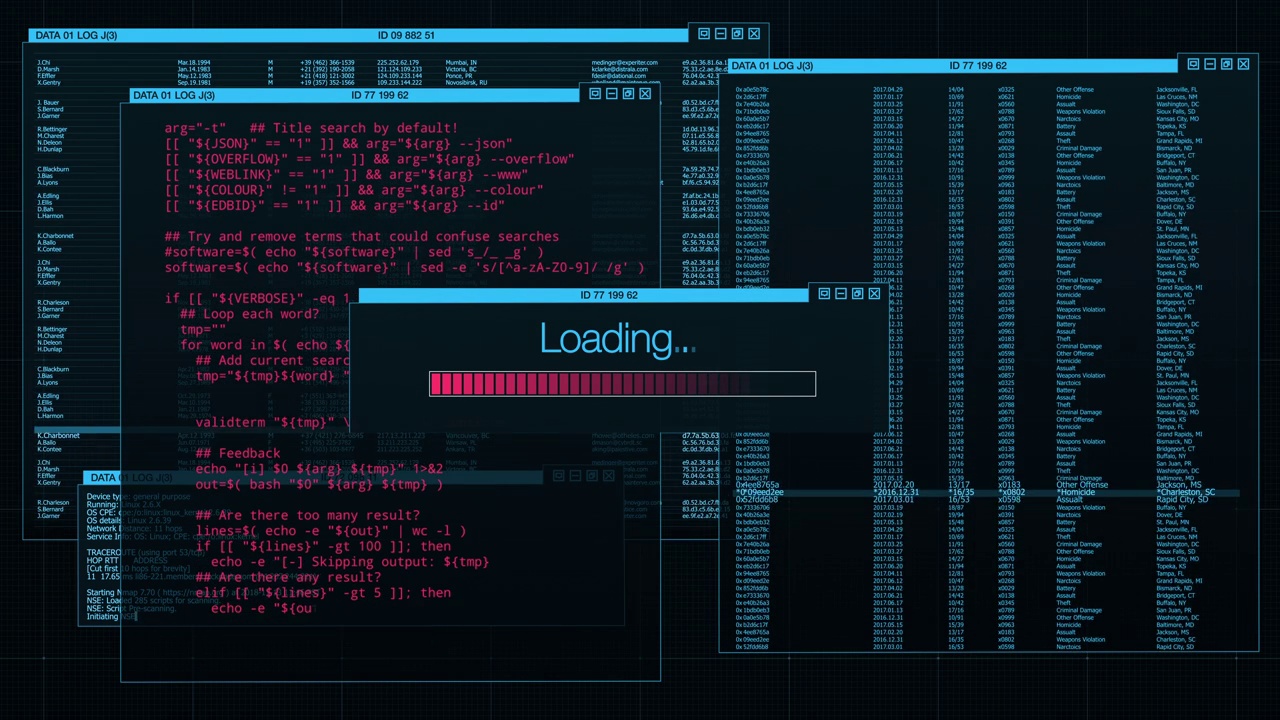1280x720 pixels.
Task: Click the display icon in the crime records window
Action: [x=1193, y=64]
